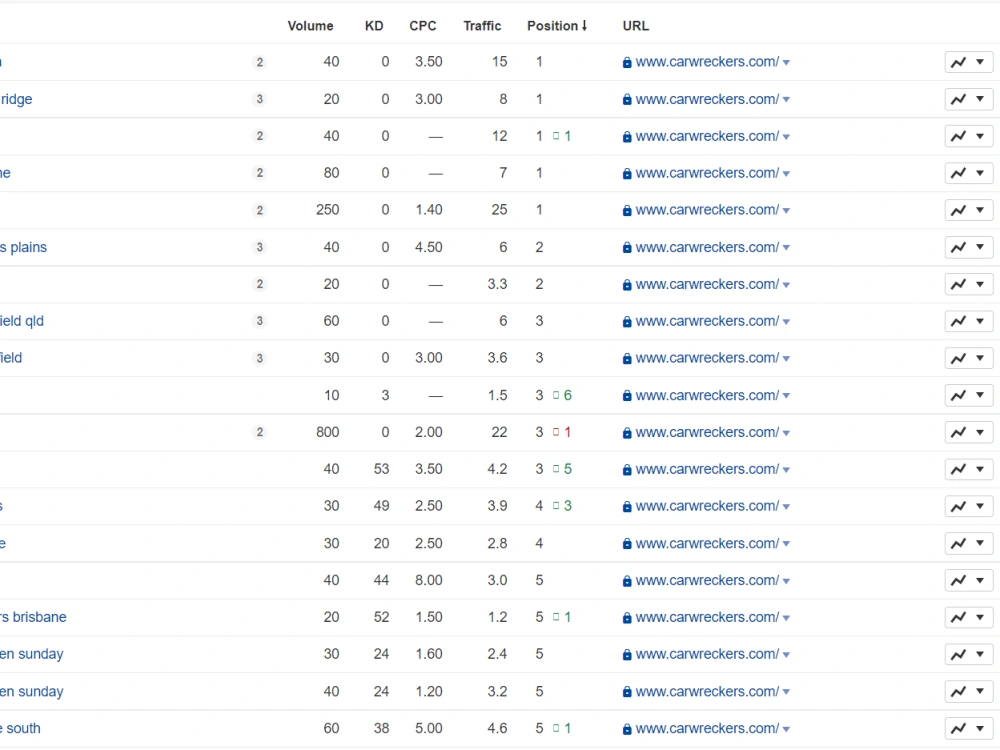This screenshot has height=750, width=1000.
Task: Click SERP badge 2 in volume 80 row
Action: pos(260,173)
